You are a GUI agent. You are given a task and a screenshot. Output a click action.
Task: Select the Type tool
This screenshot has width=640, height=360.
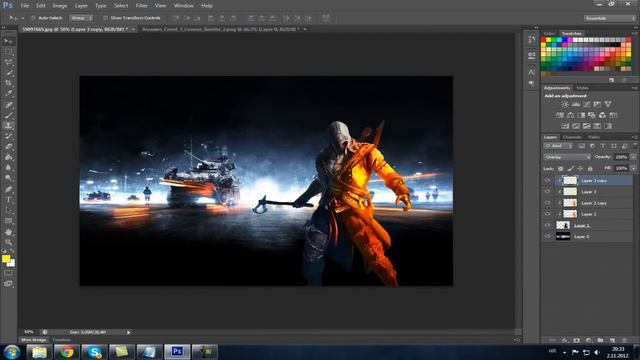pos(8,200)
